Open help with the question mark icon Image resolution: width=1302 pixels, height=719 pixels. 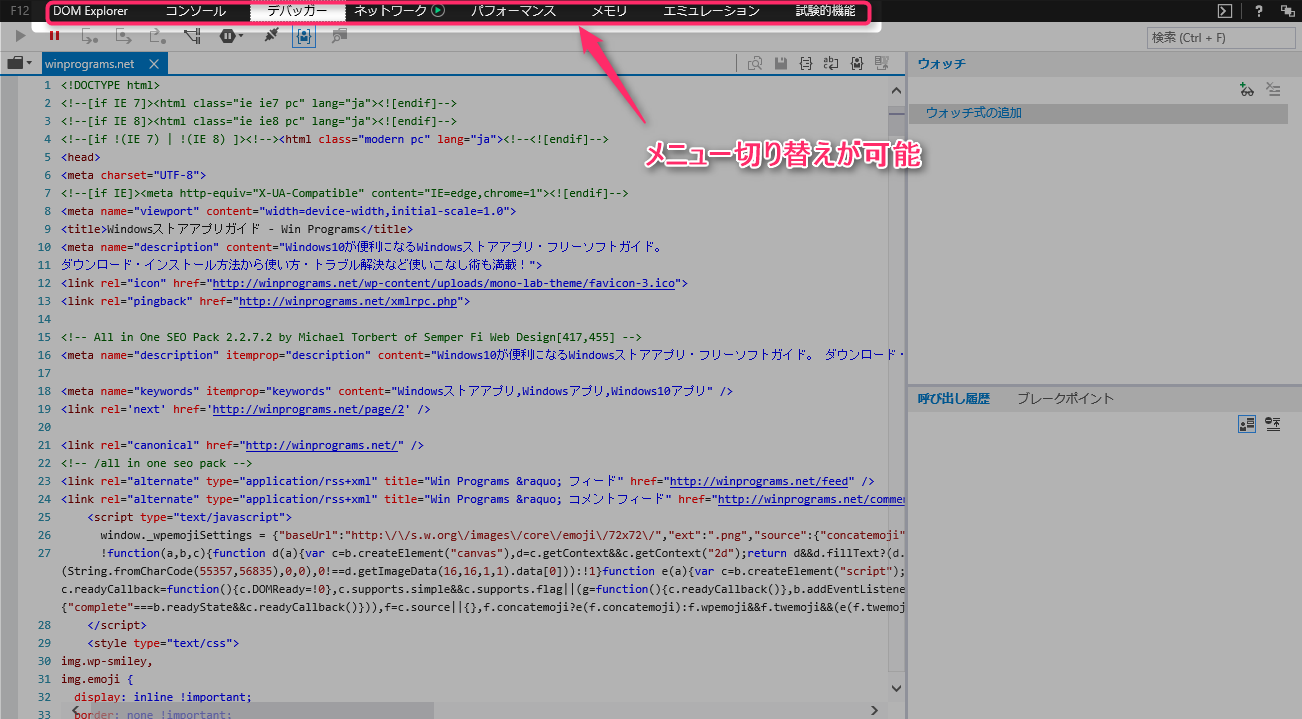[x=1258, y=11]
